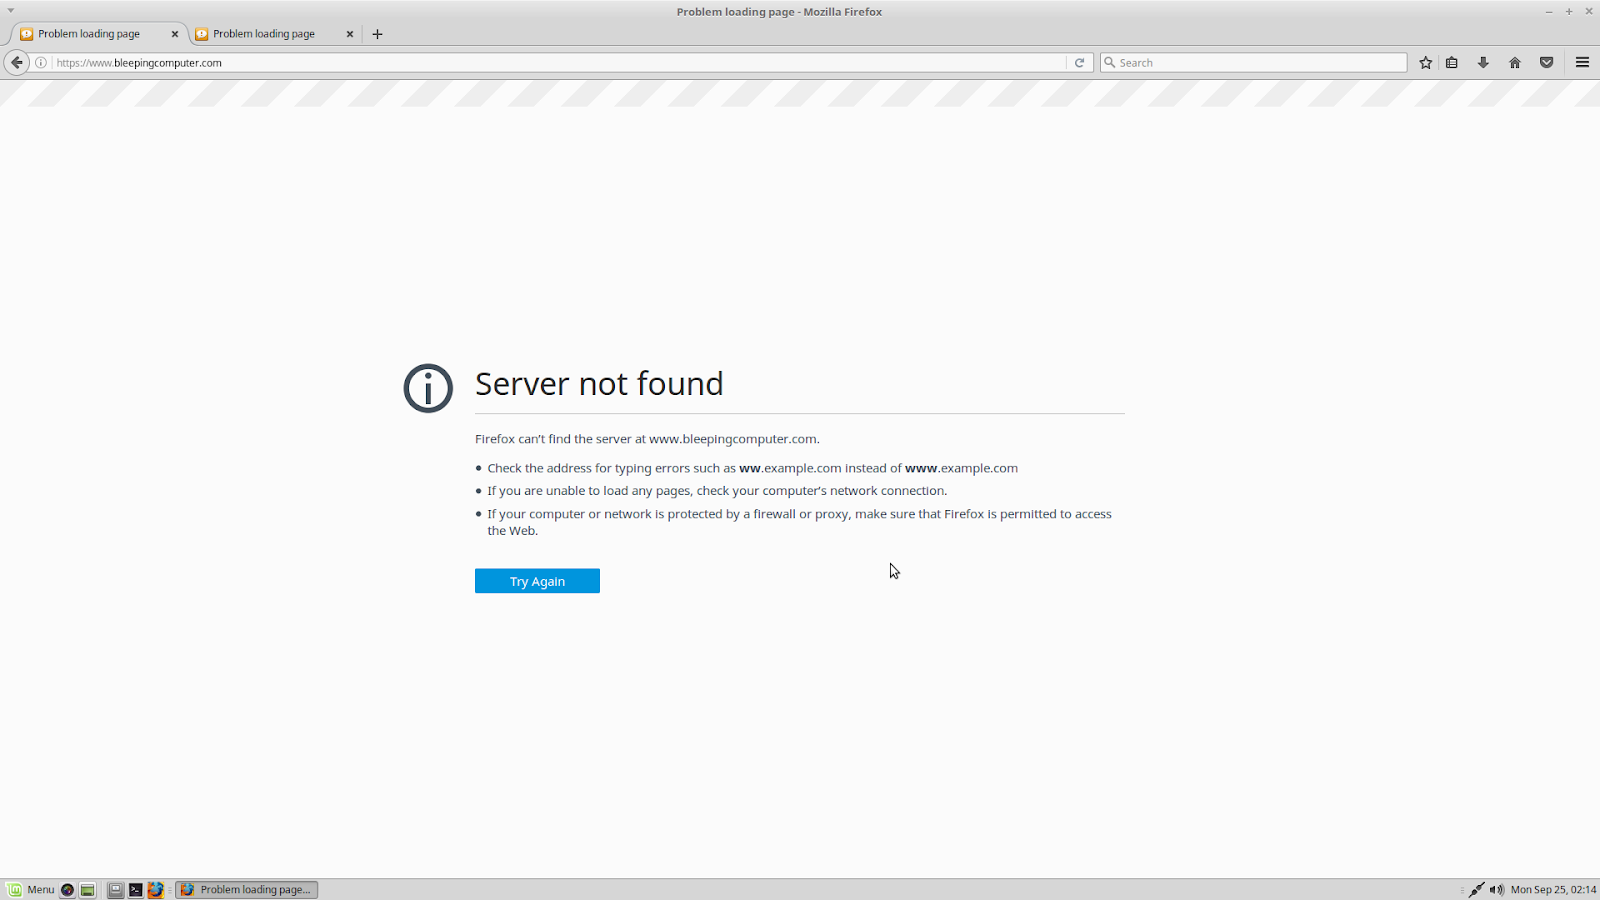
Task: Click the gray monitor icon in the taskbar
Action: (x=115, y=890)
